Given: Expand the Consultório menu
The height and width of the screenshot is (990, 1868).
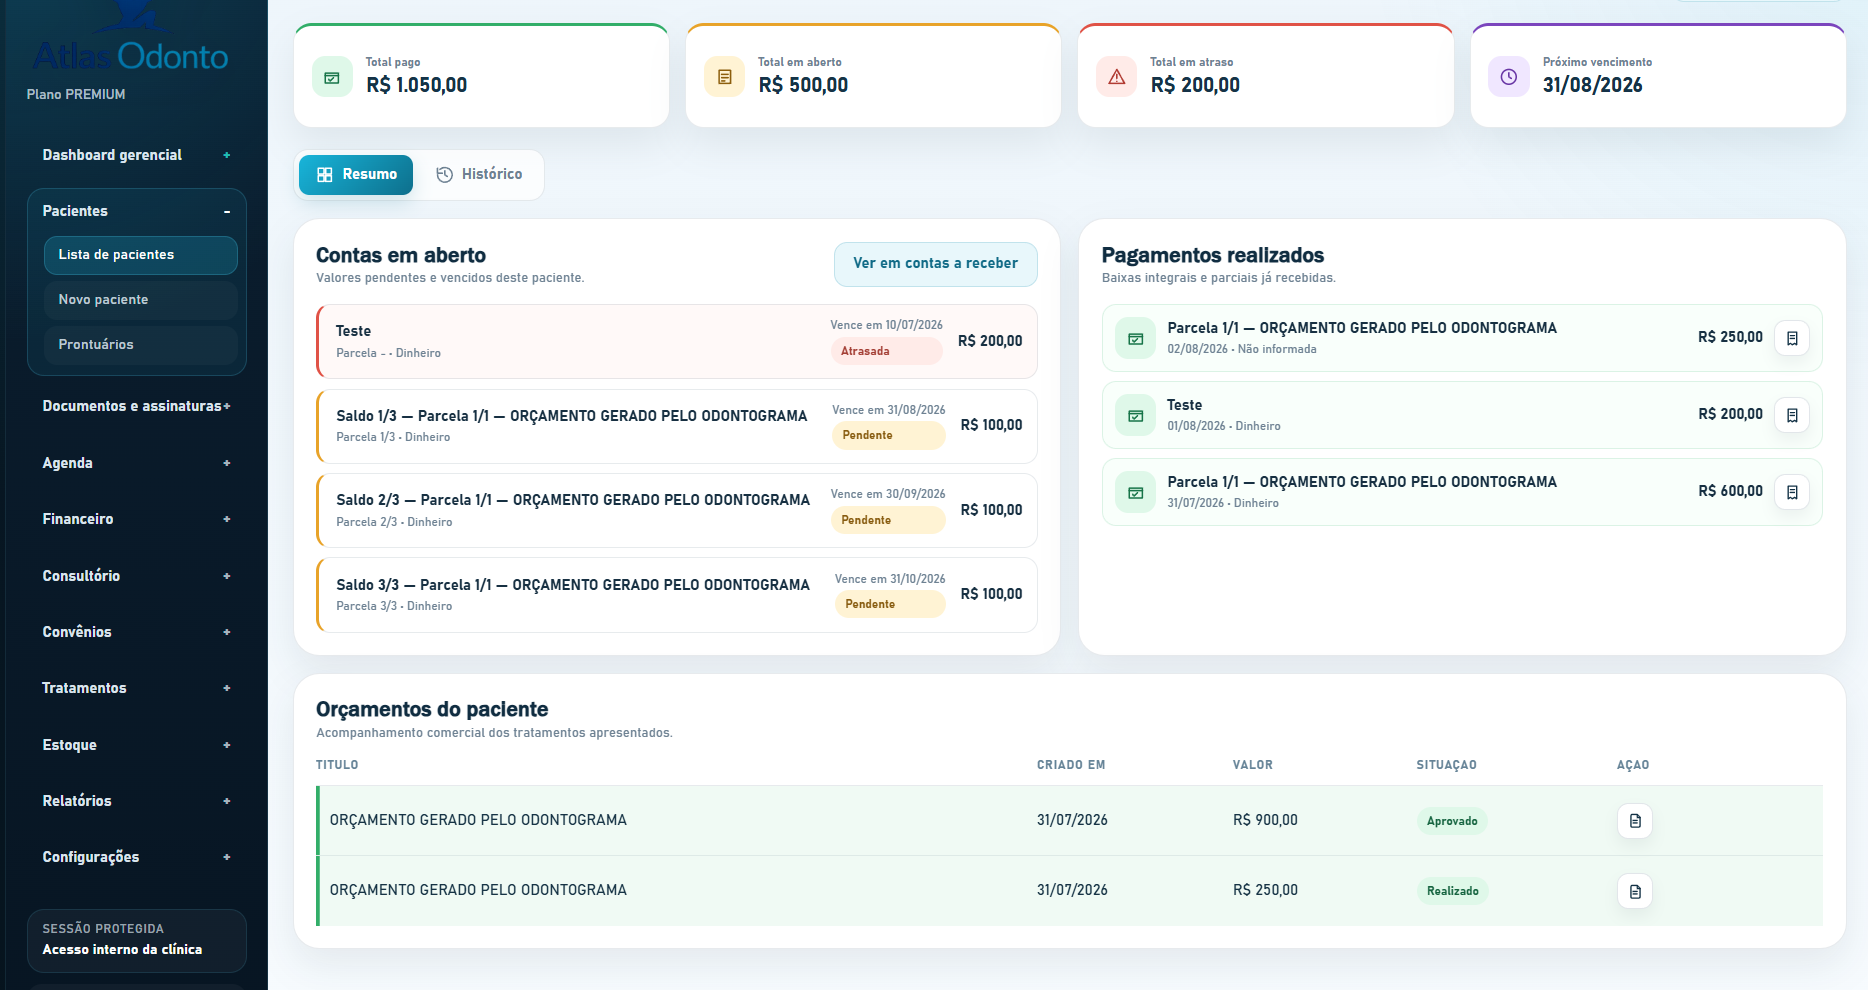Looking at the screenshot, I should pos(136,576).
